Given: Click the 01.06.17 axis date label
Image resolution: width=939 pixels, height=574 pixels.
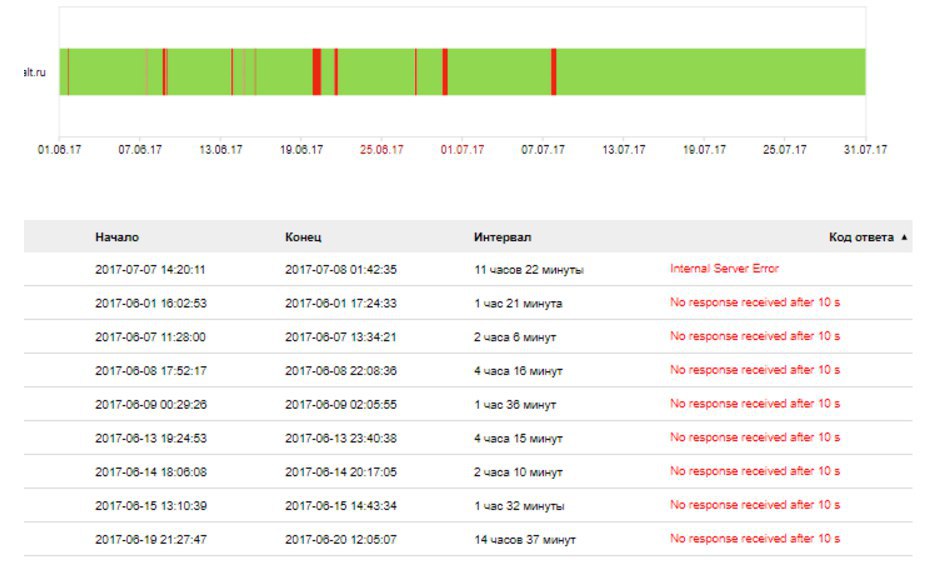Looking at the screenshot, I should click(x=59, y=150).
